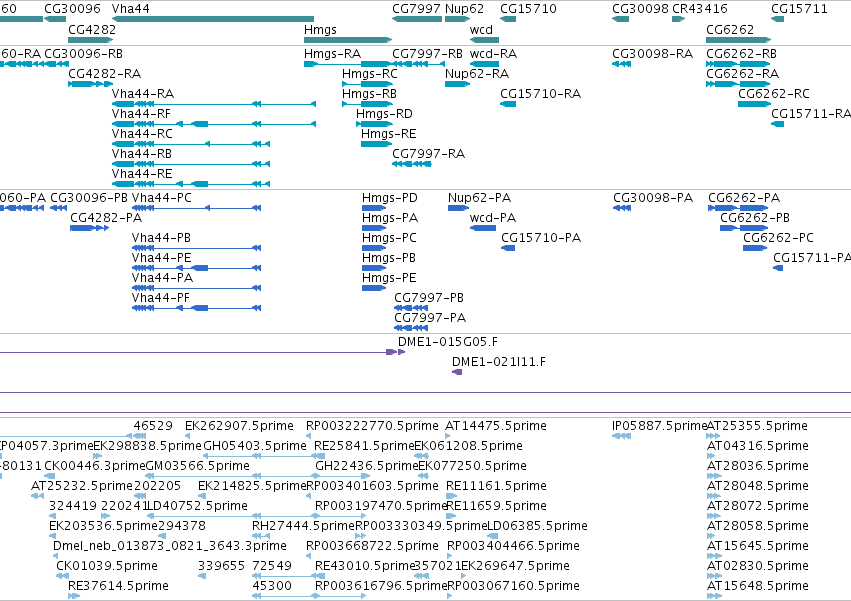Select protein Hmgs-PA
The height and width of the screenshot is (601, 851).
[374, 228]
